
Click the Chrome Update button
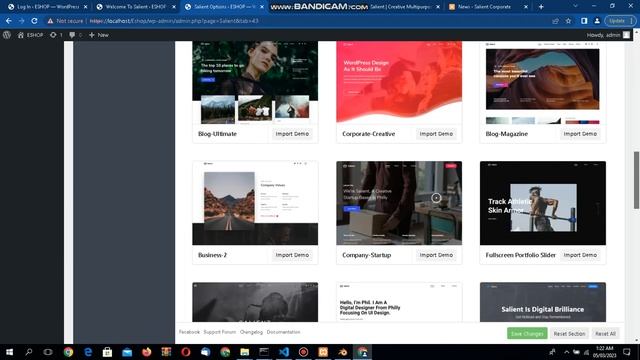click(x=620, y=21)
